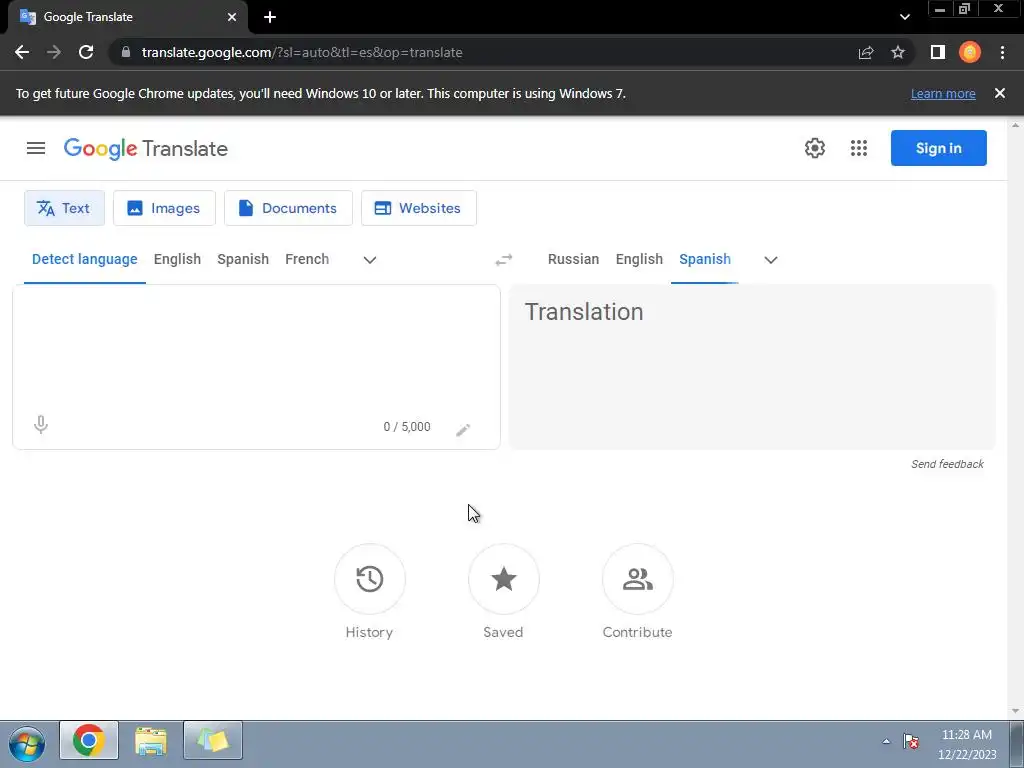Select Spanish as source language
The height and width of the screenshot is (768, 1024).
pos(243,259)
